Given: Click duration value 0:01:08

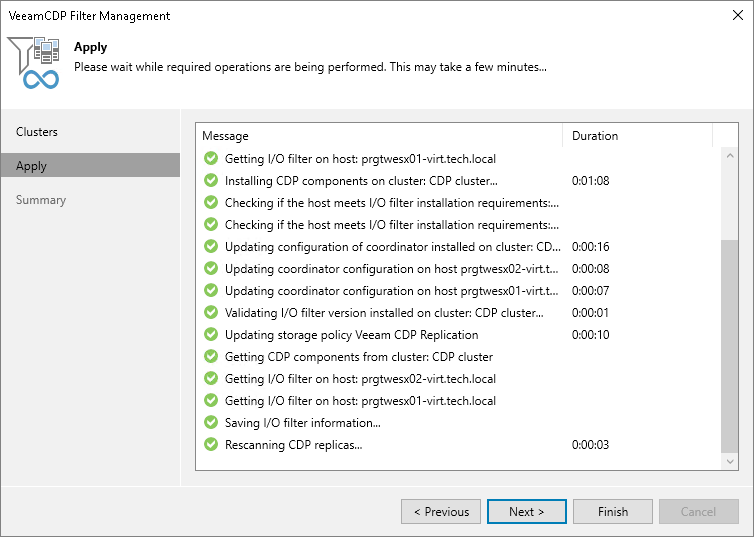Looking at the screenshot, I should pos(591,180).
